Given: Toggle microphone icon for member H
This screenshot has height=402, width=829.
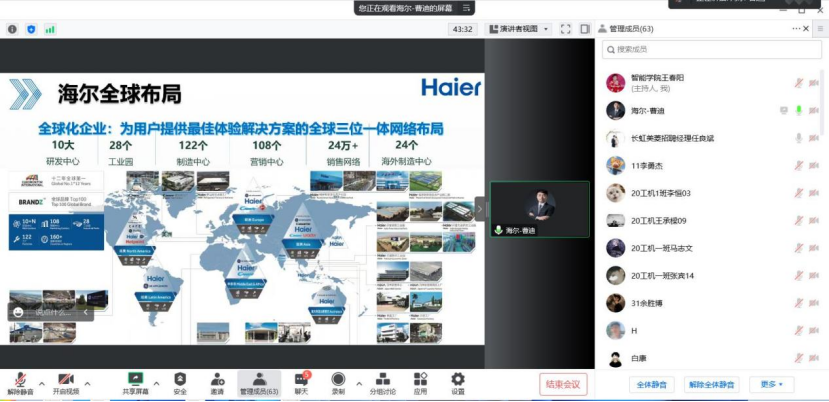Looking at the screenshot, I should coord(799,331).
